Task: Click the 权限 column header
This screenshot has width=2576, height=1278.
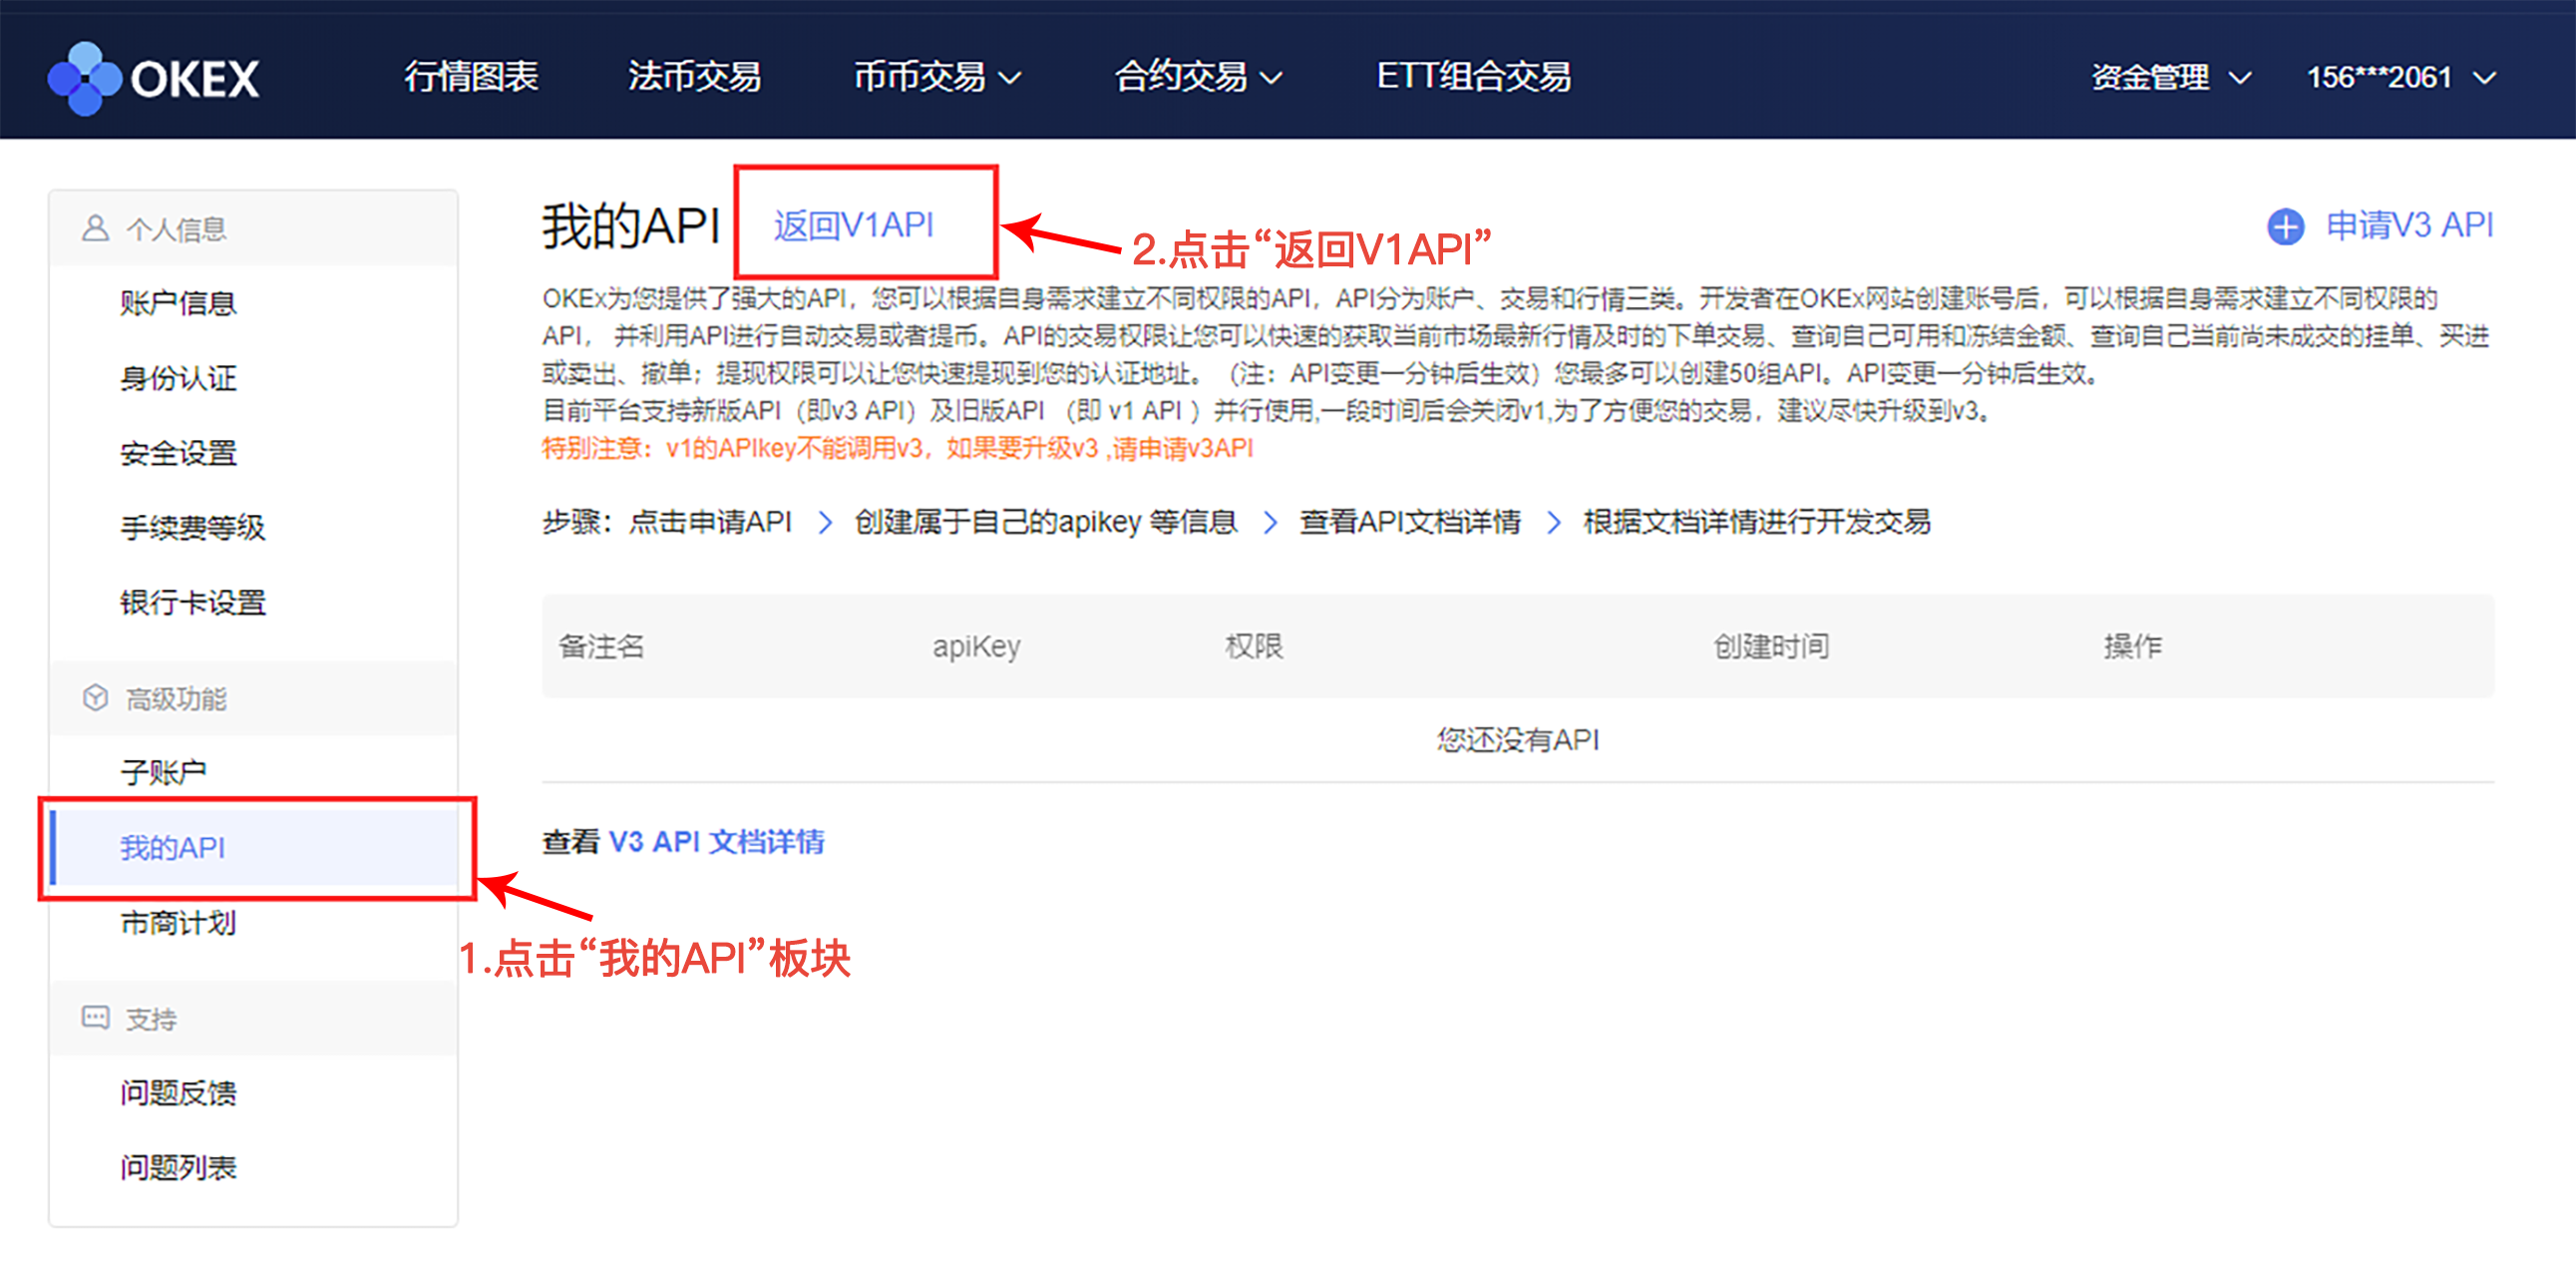Action: coord(1254,646)
